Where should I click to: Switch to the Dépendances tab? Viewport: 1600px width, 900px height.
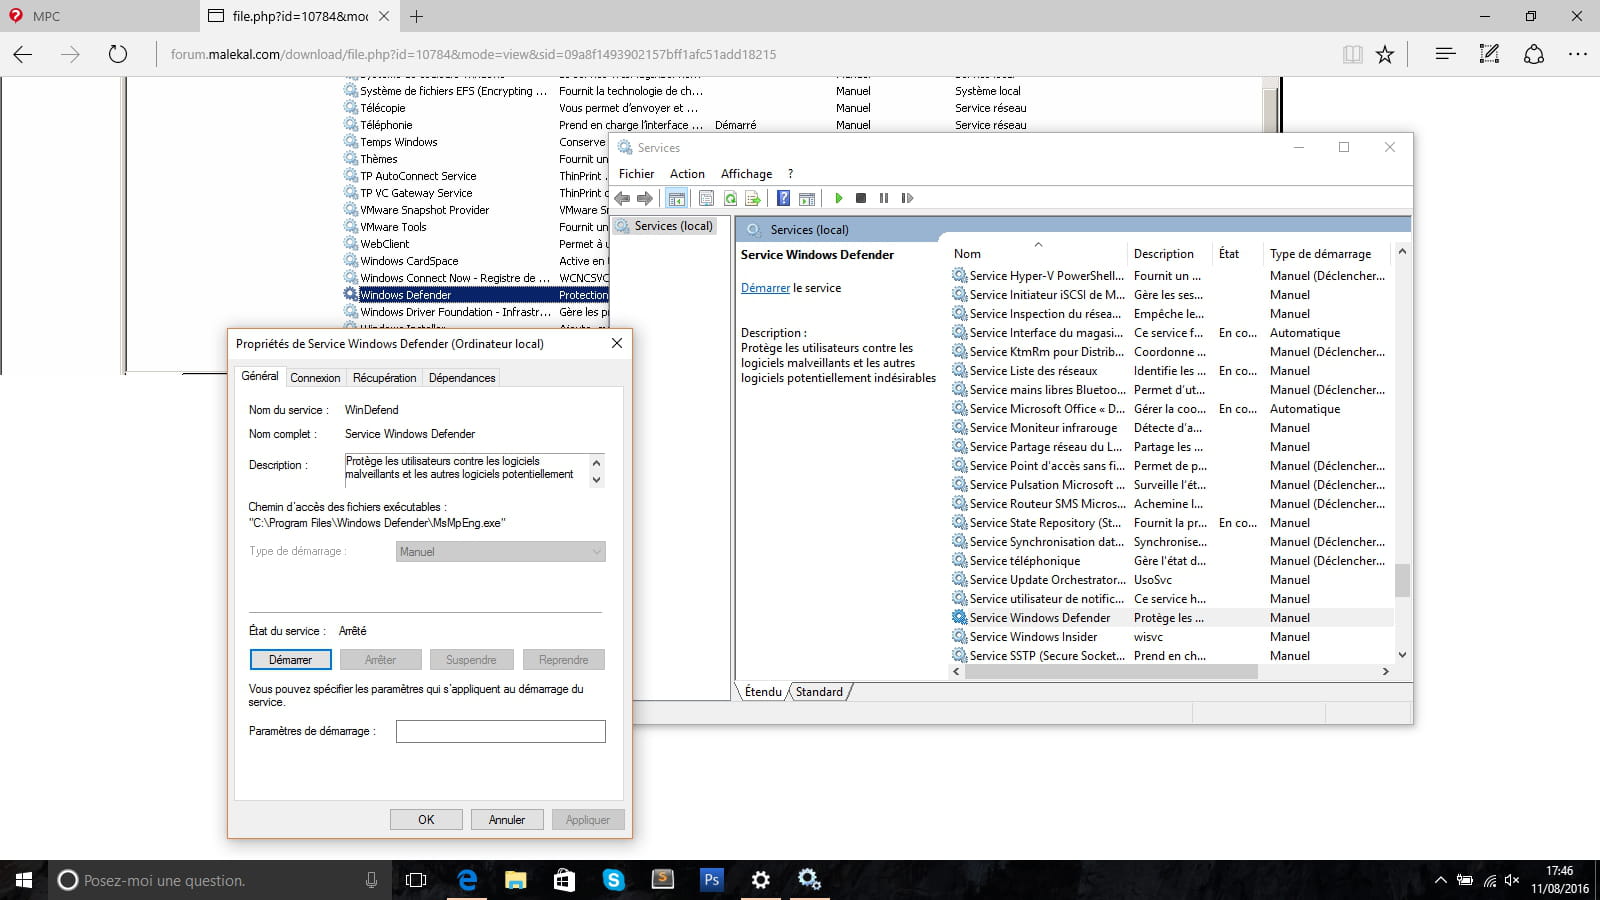point(461,378)
